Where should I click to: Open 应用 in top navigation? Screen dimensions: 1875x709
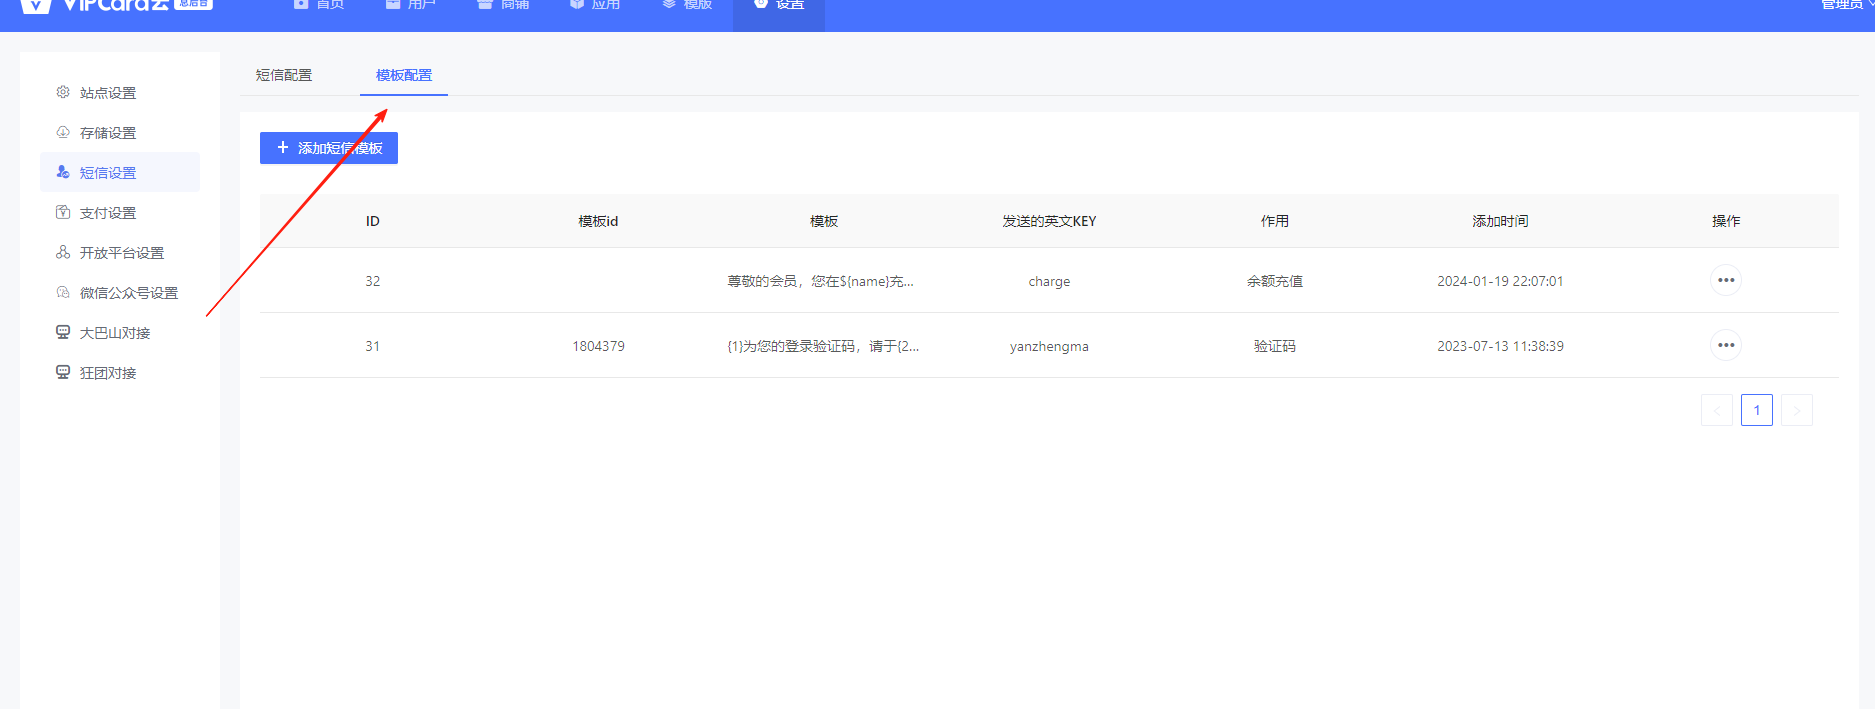pyautogui.click(x=595, y=5)
